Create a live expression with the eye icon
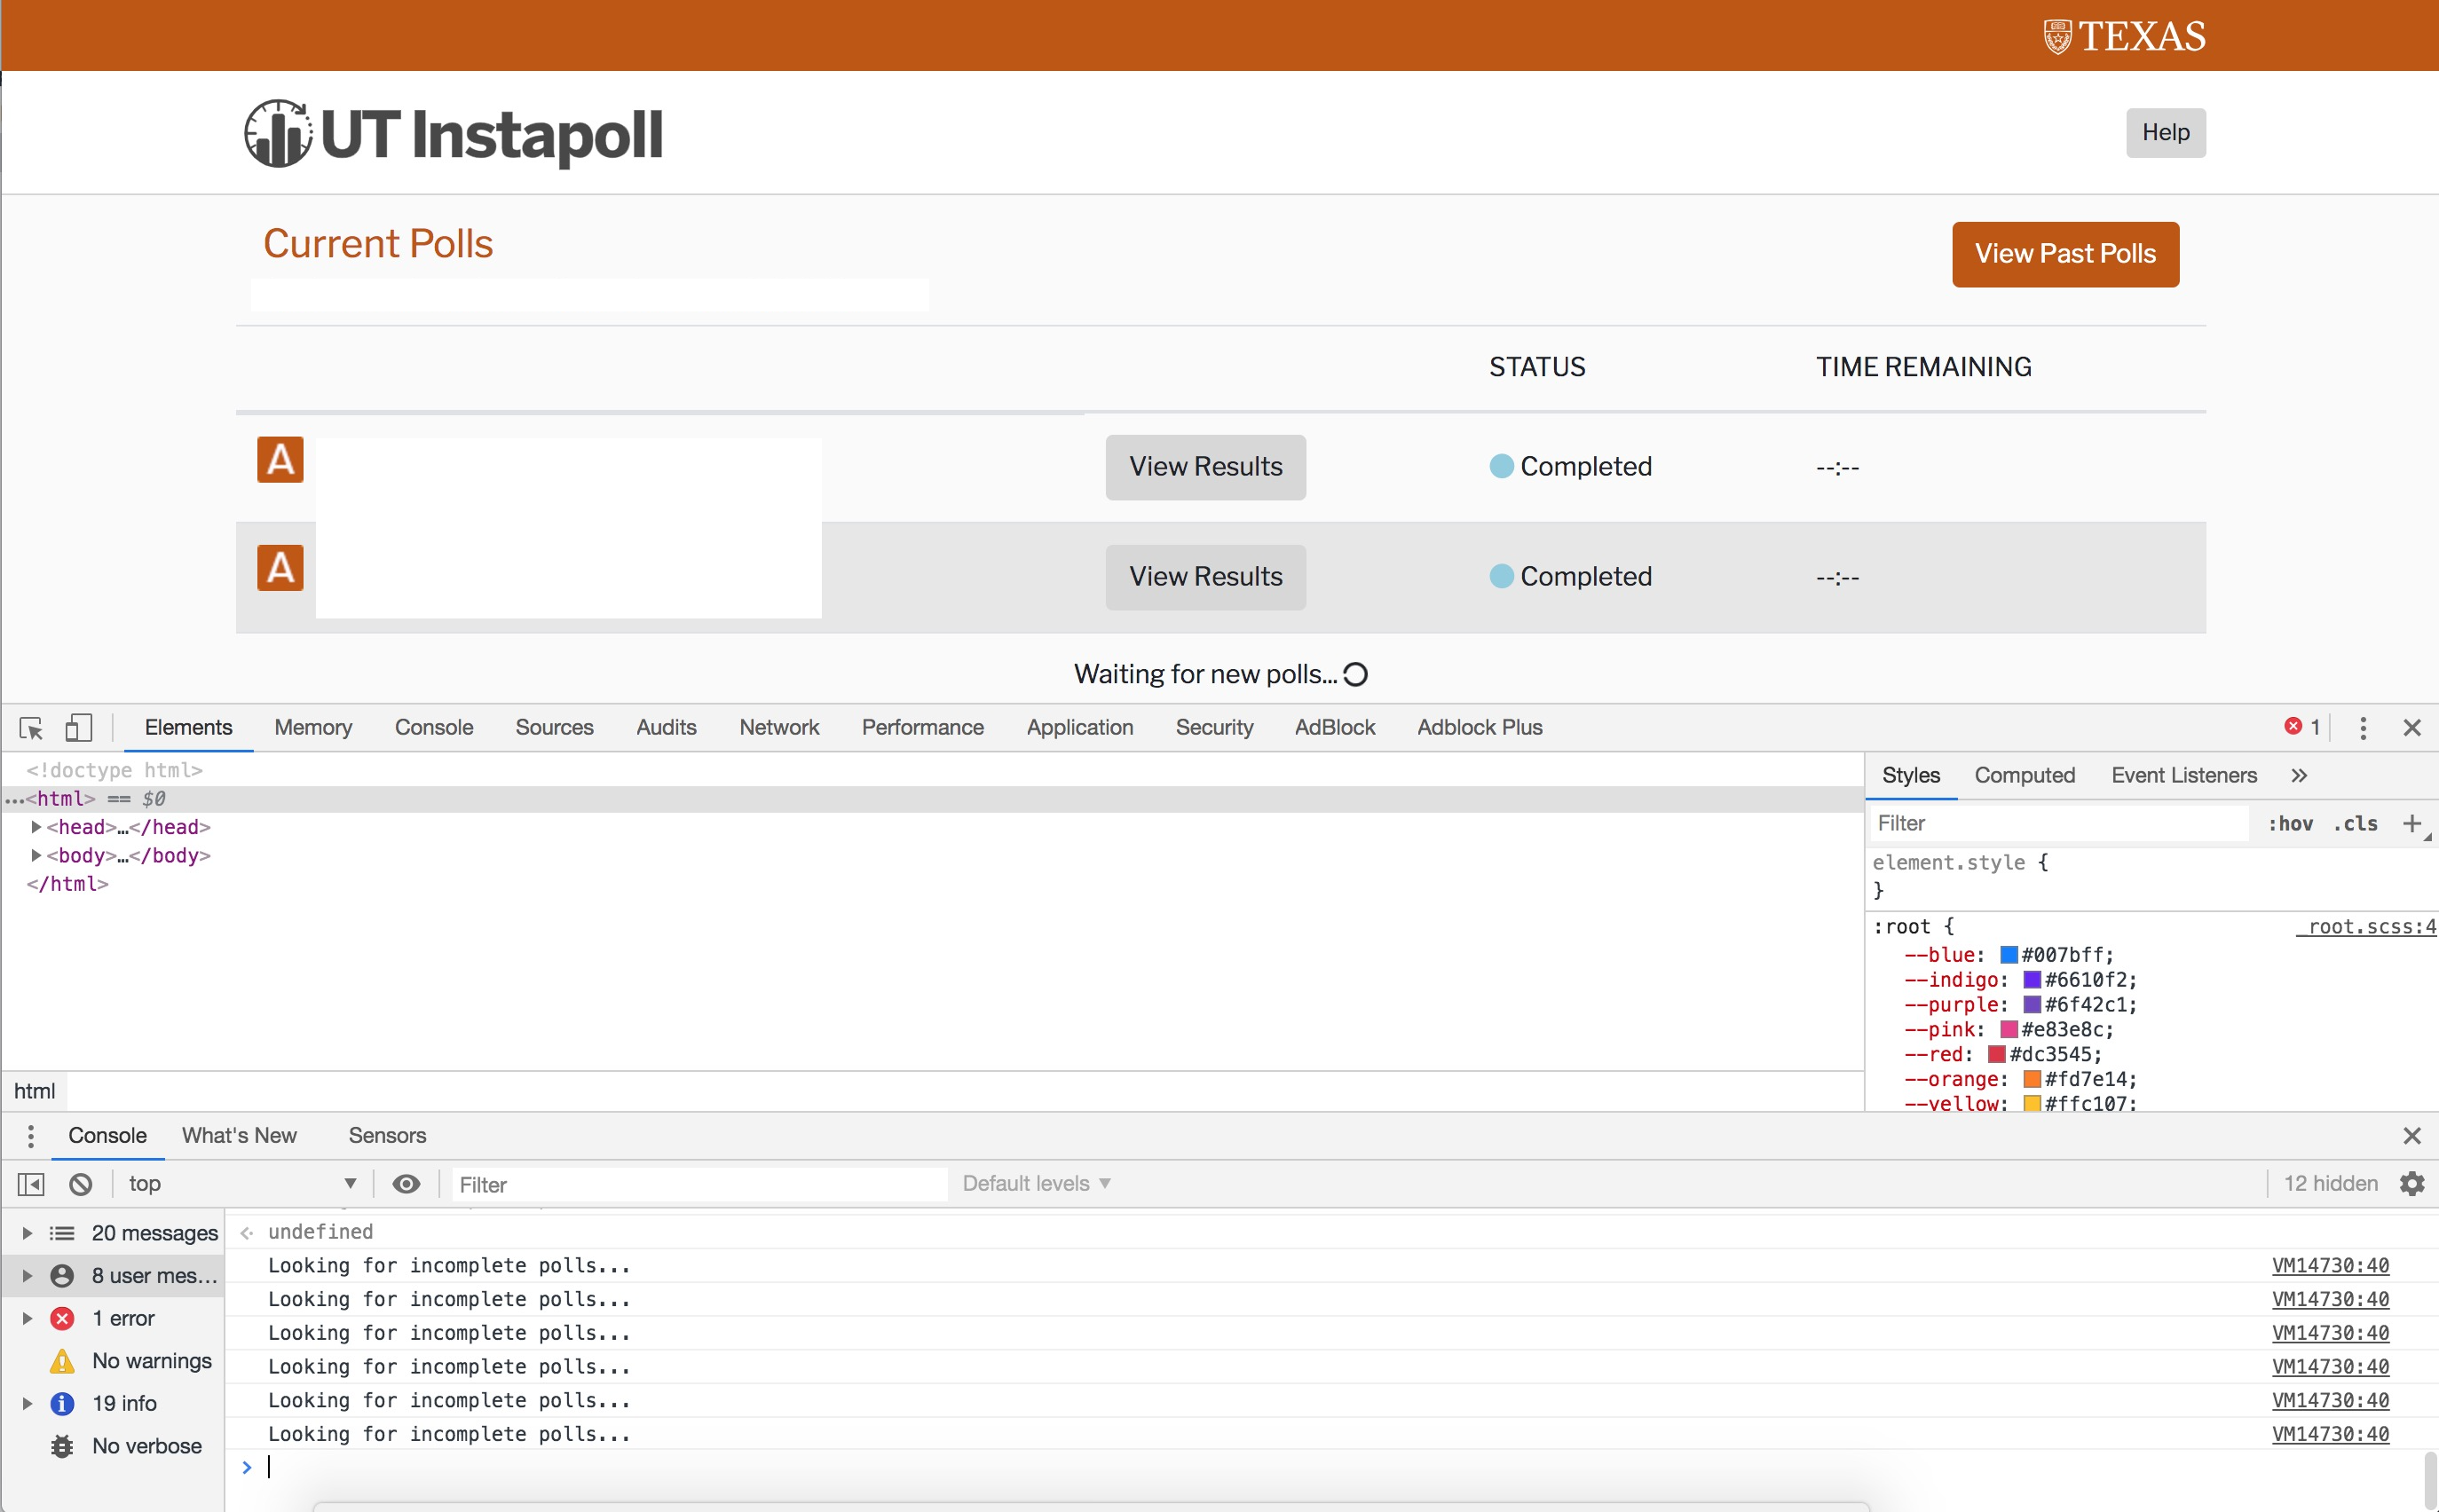 (406, 1184)
